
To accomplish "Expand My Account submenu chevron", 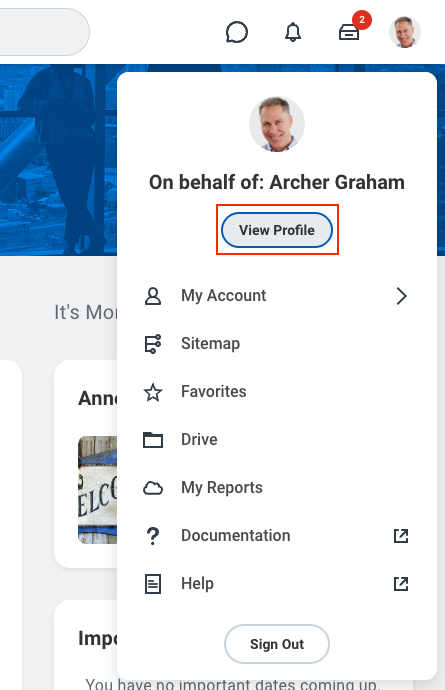I will pos(401,296).
